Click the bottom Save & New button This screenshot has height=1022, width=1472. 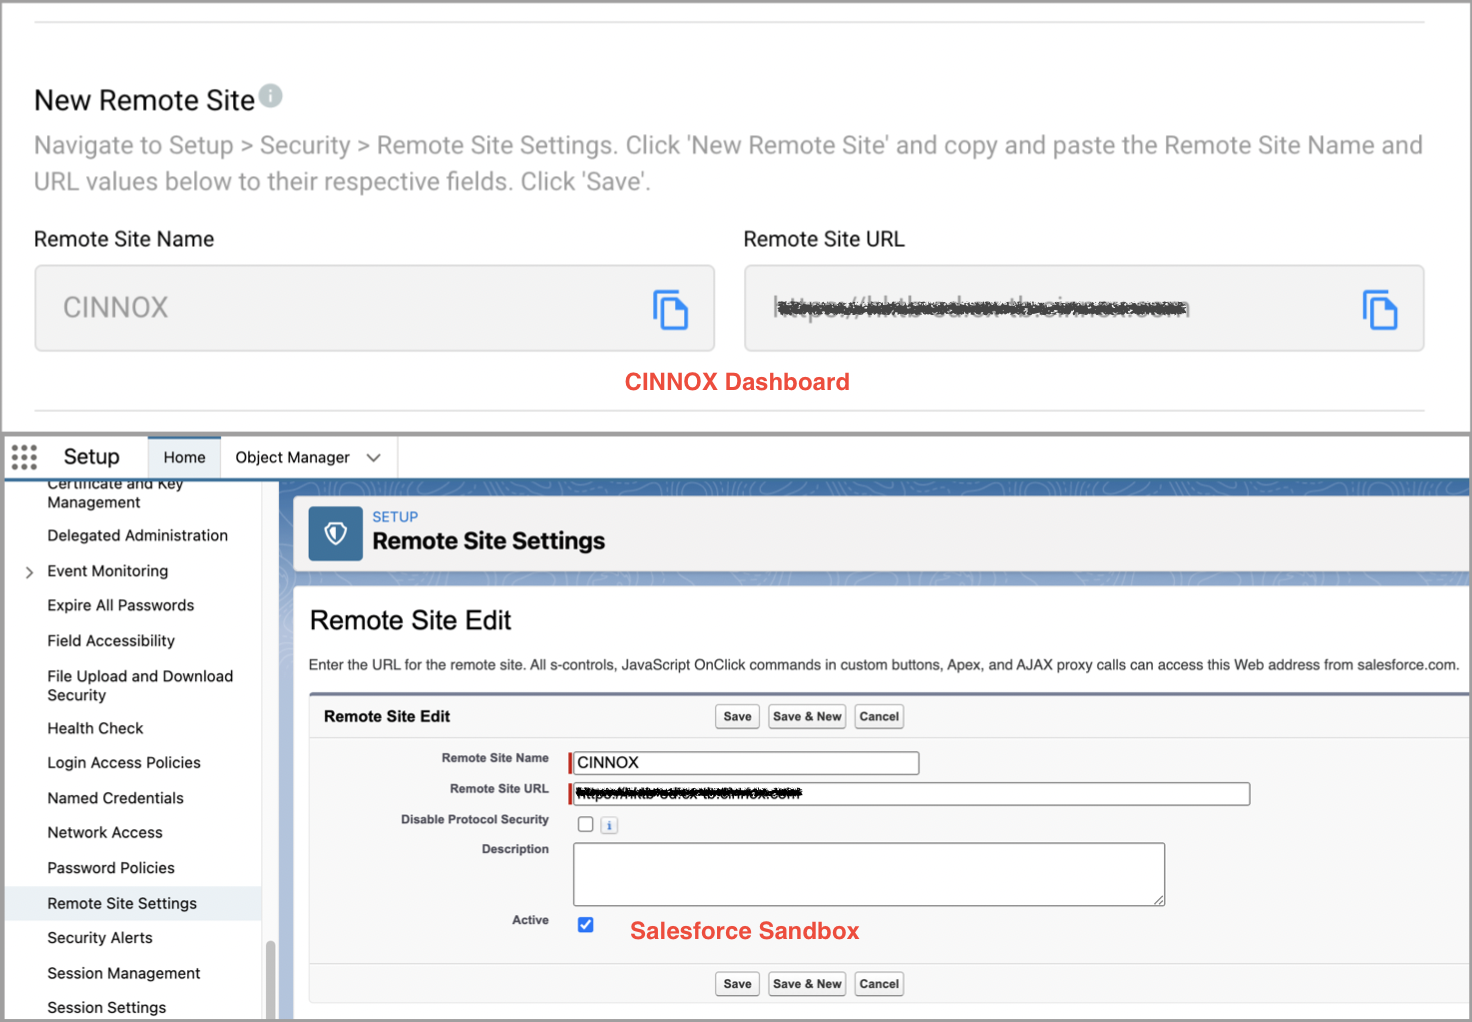[807, 983]
